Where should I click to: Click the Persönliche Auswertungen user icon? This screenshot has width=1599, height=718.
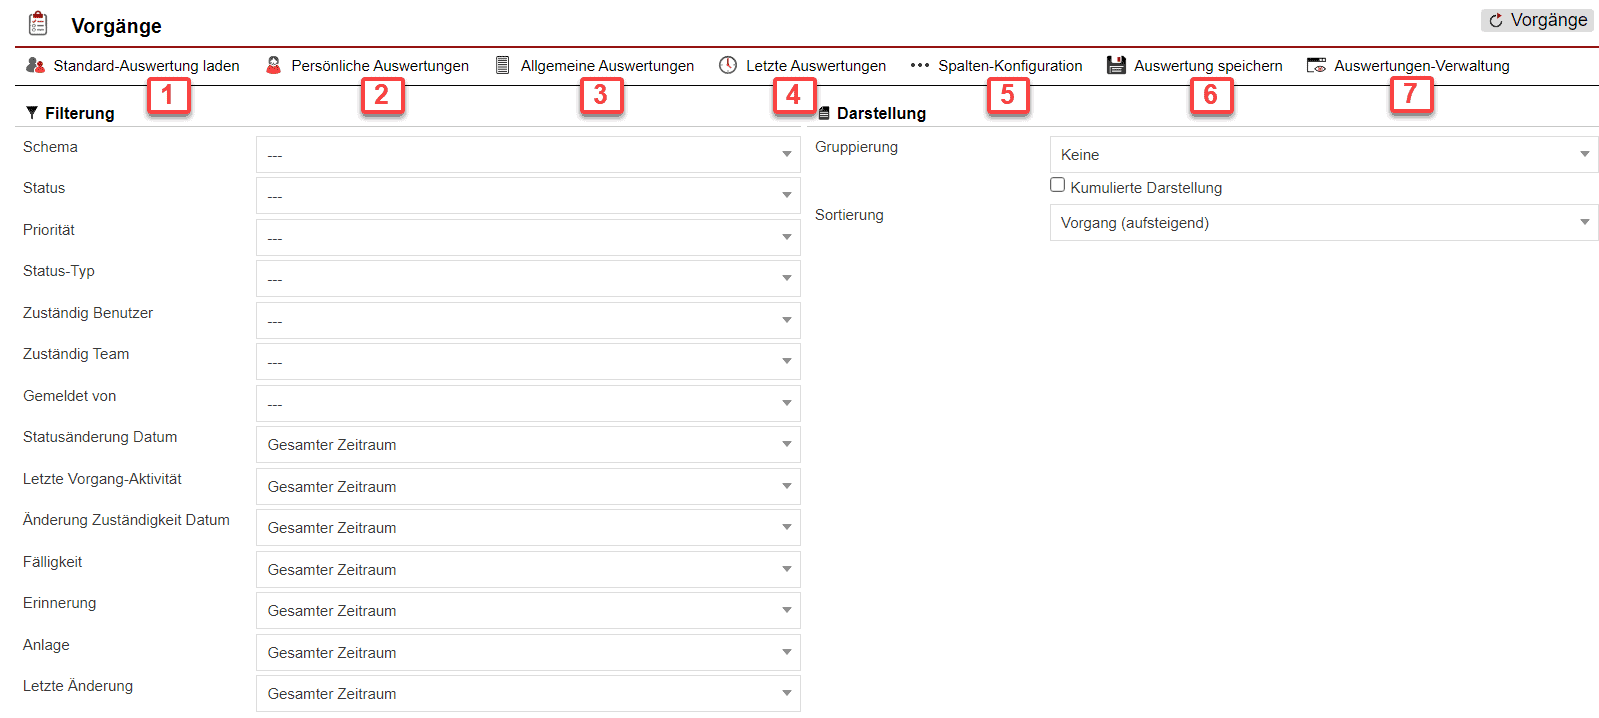(x=273, y=65)
